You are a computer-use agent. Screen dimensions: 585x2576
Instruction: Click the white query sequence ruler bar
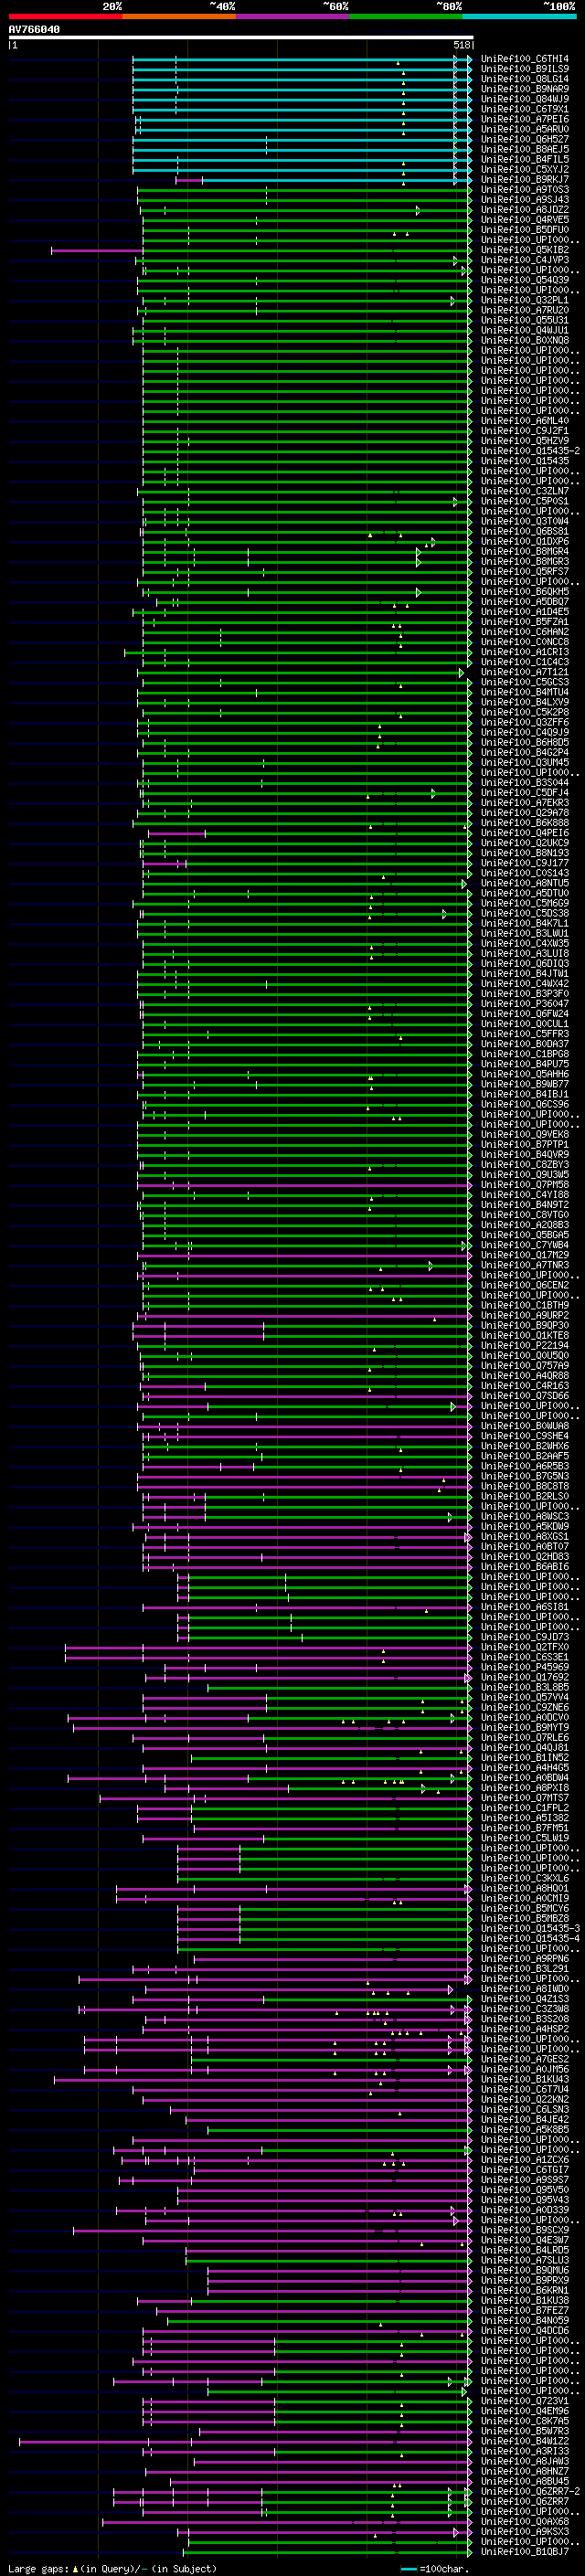pyautogui.click(x=241, y=38)
